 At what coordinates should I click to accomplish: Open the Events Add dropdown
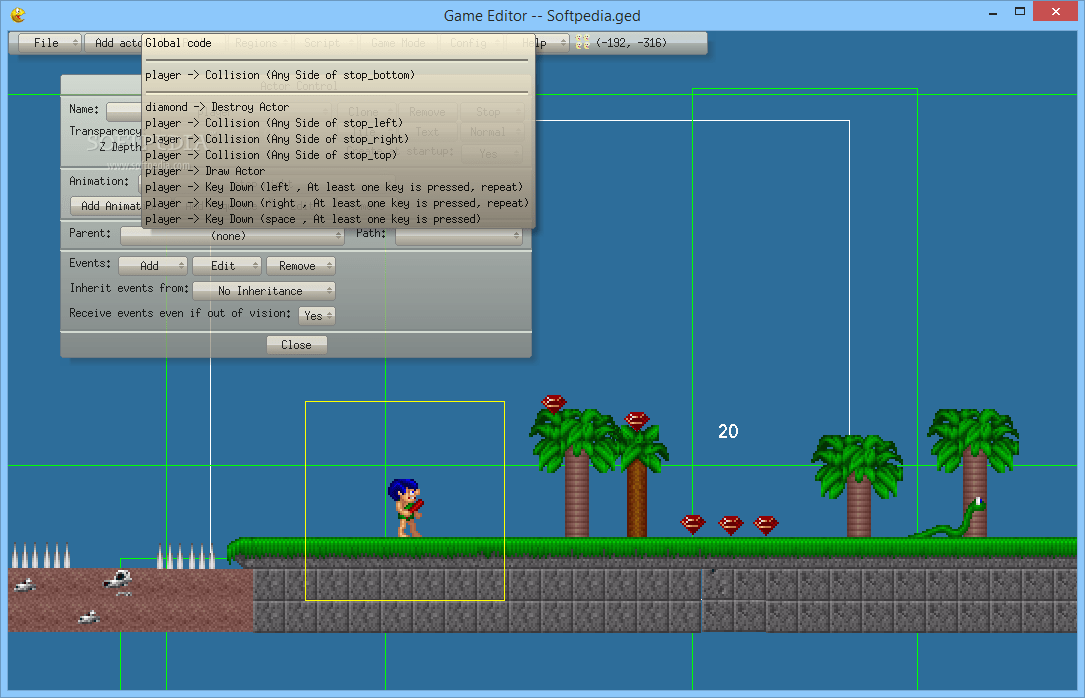point(153,266)
